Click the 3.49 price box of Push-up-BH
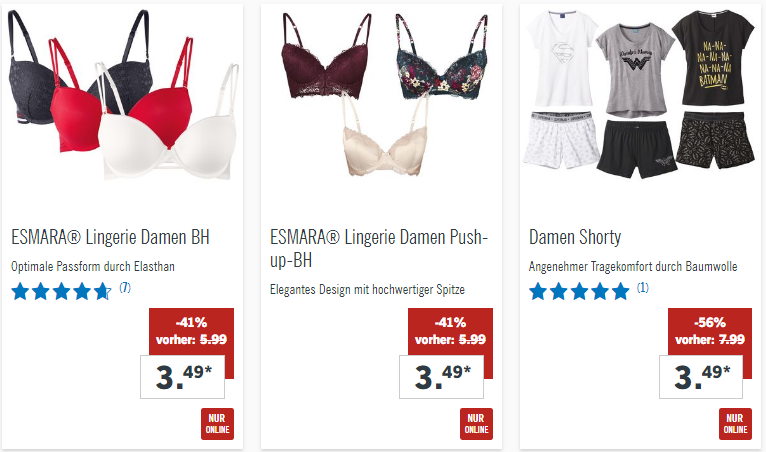766x452 pixels. point(442,377)
